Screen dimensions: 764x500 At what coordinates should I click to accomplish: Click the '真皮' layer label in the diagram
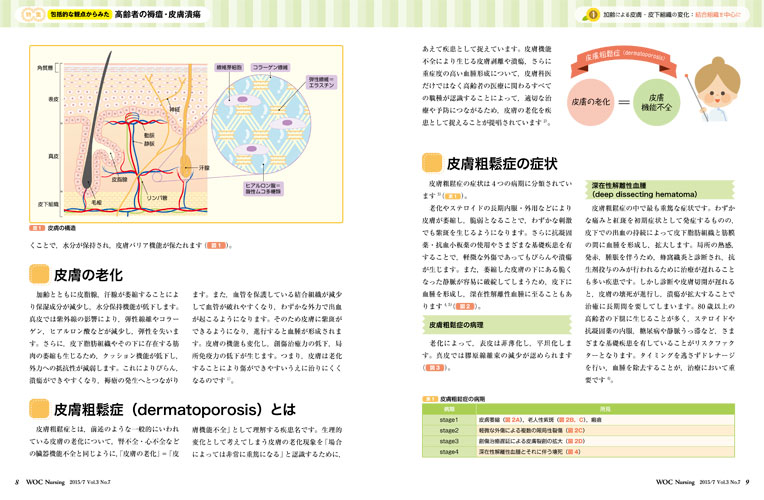click(53, 156)
